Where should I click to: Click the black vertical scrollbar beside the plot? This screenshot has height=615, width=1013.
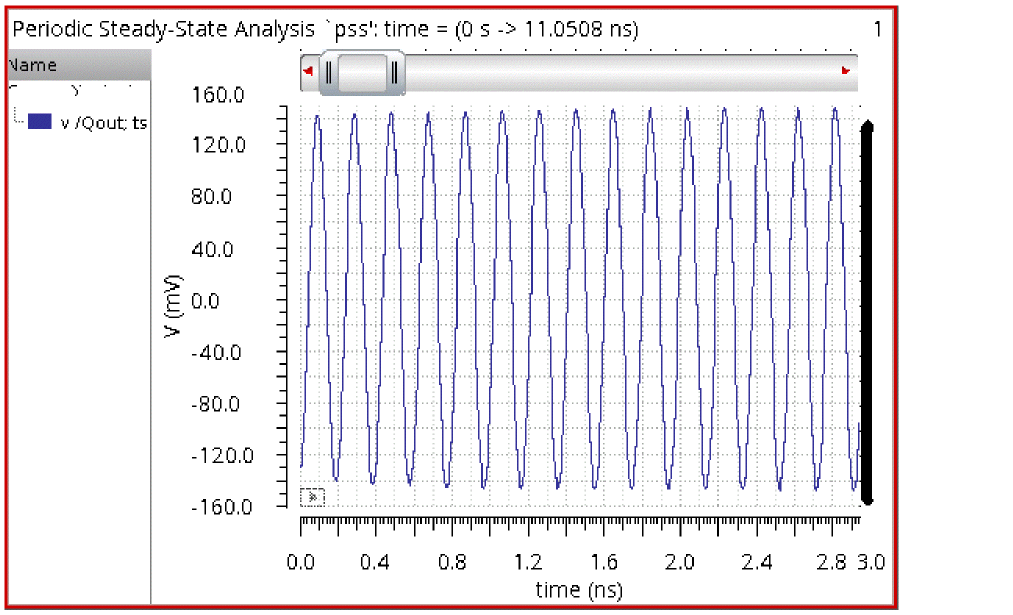point(867,313)
